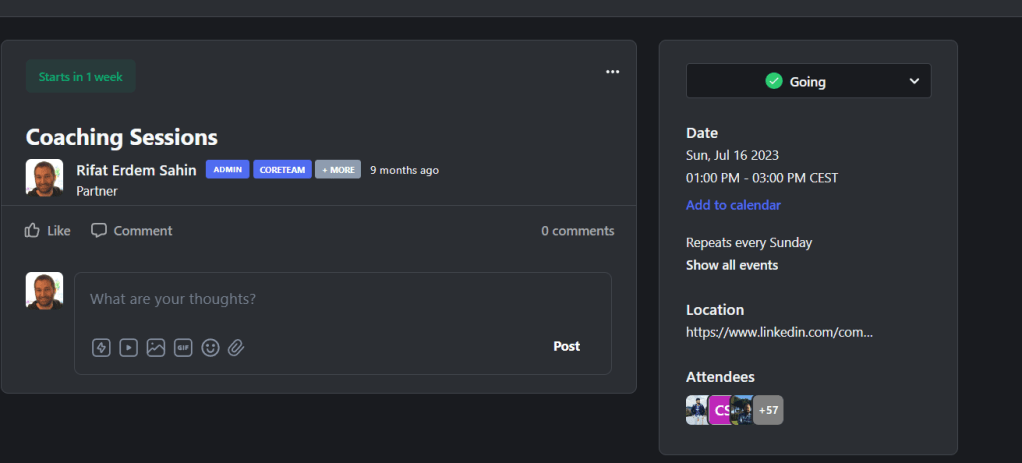Like the Coaching Sessions post

[48, 230]
